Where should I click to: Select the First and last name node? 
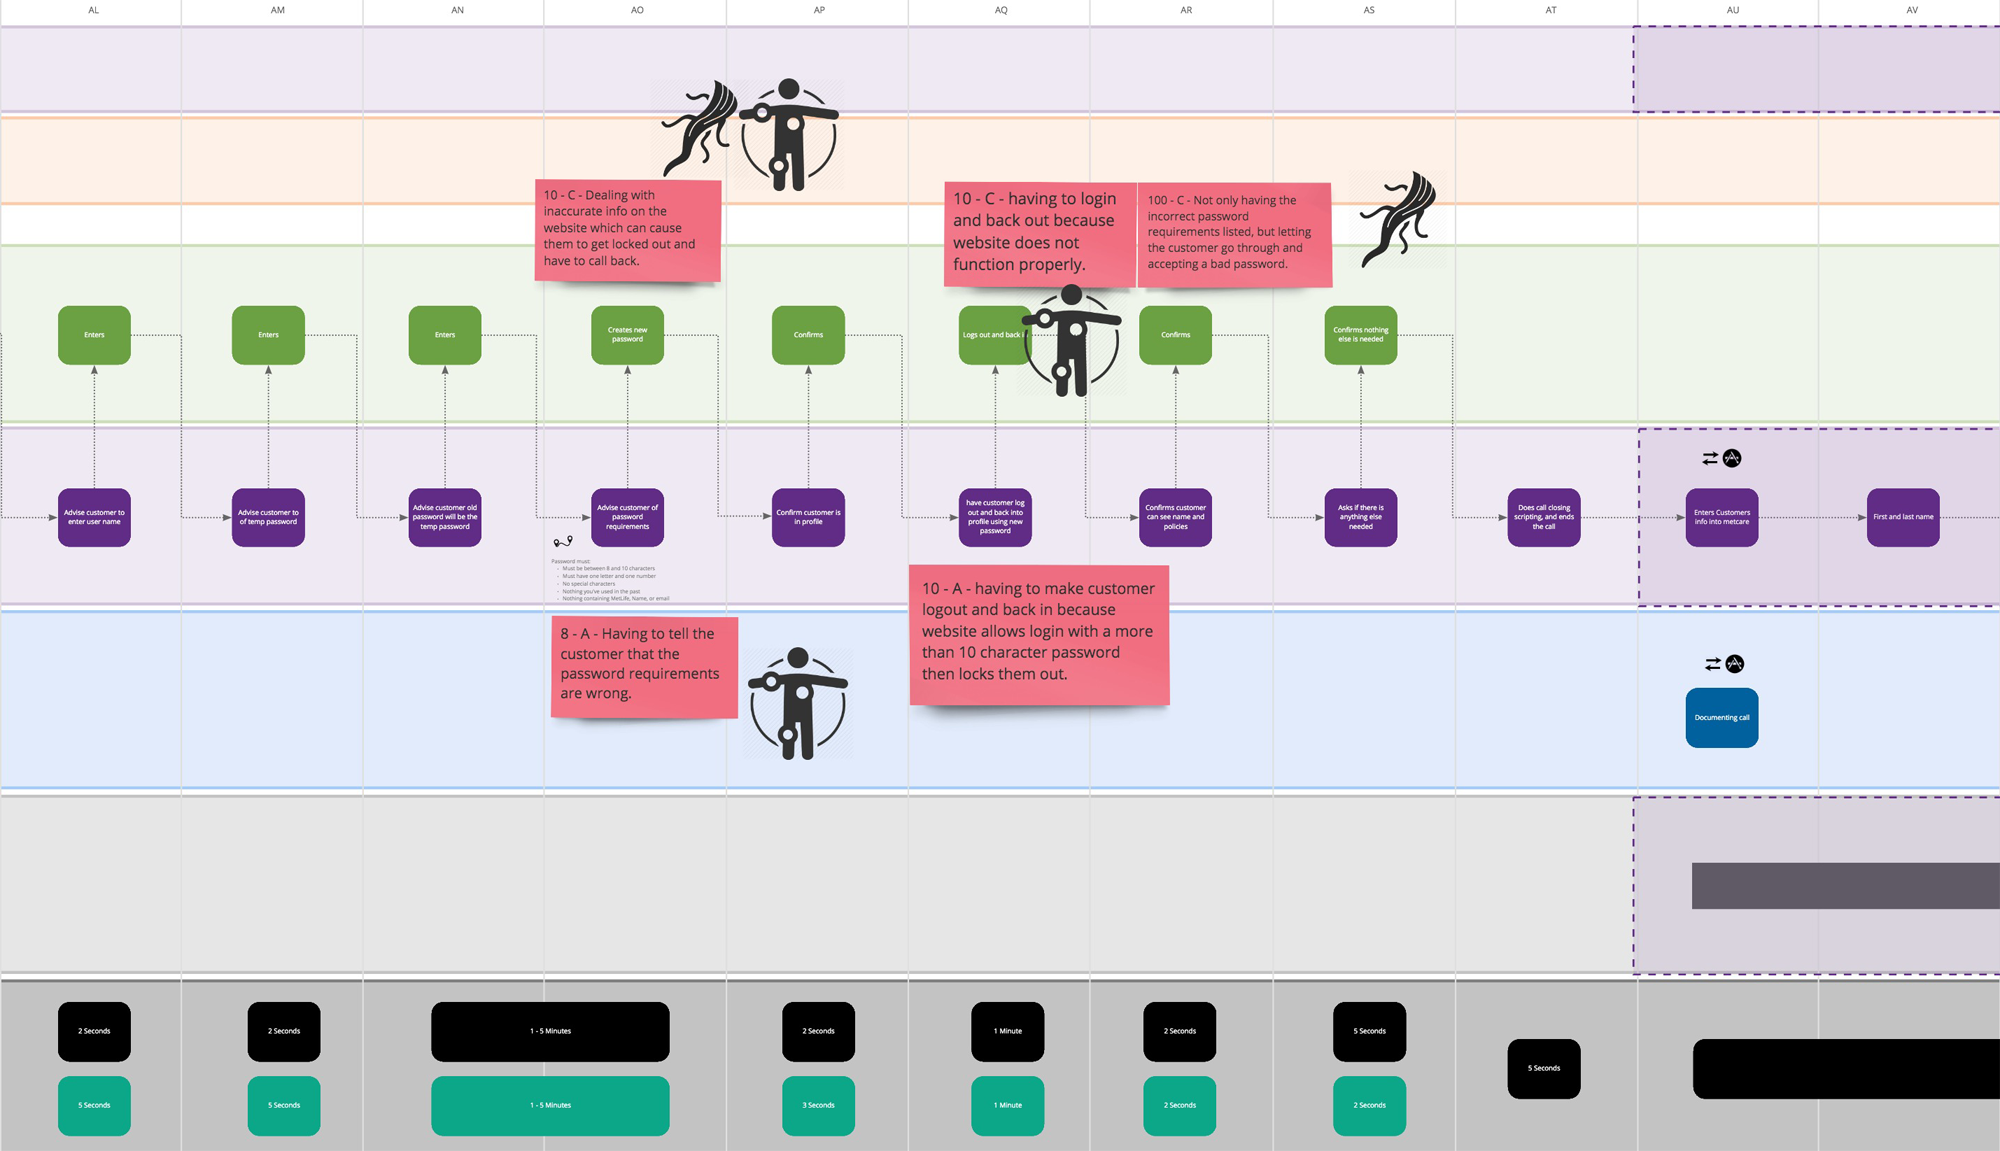tap(1903, 517)
